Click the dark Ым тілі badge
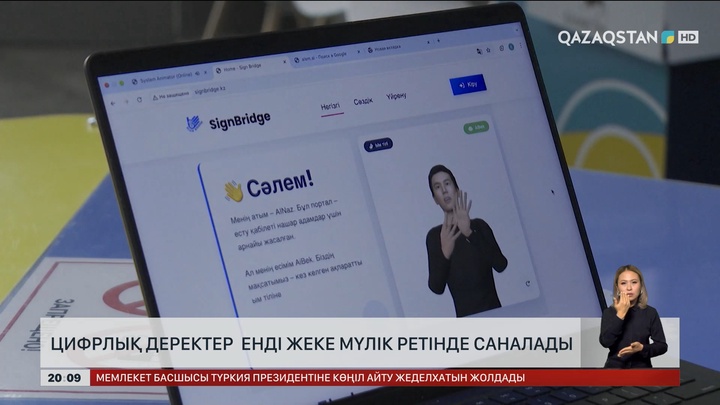 [x=378, y=145]
